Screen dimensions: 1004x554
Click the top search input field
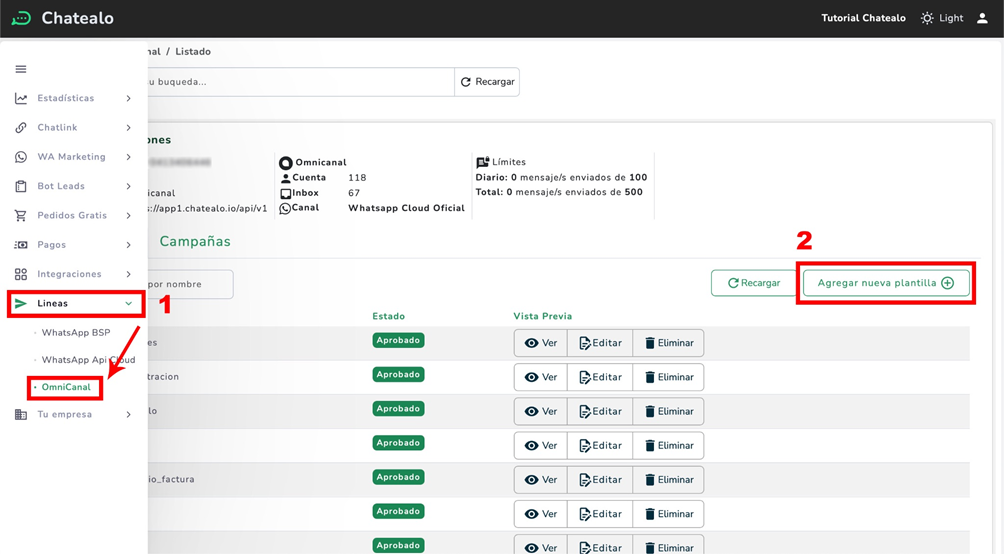pos(300,82)
